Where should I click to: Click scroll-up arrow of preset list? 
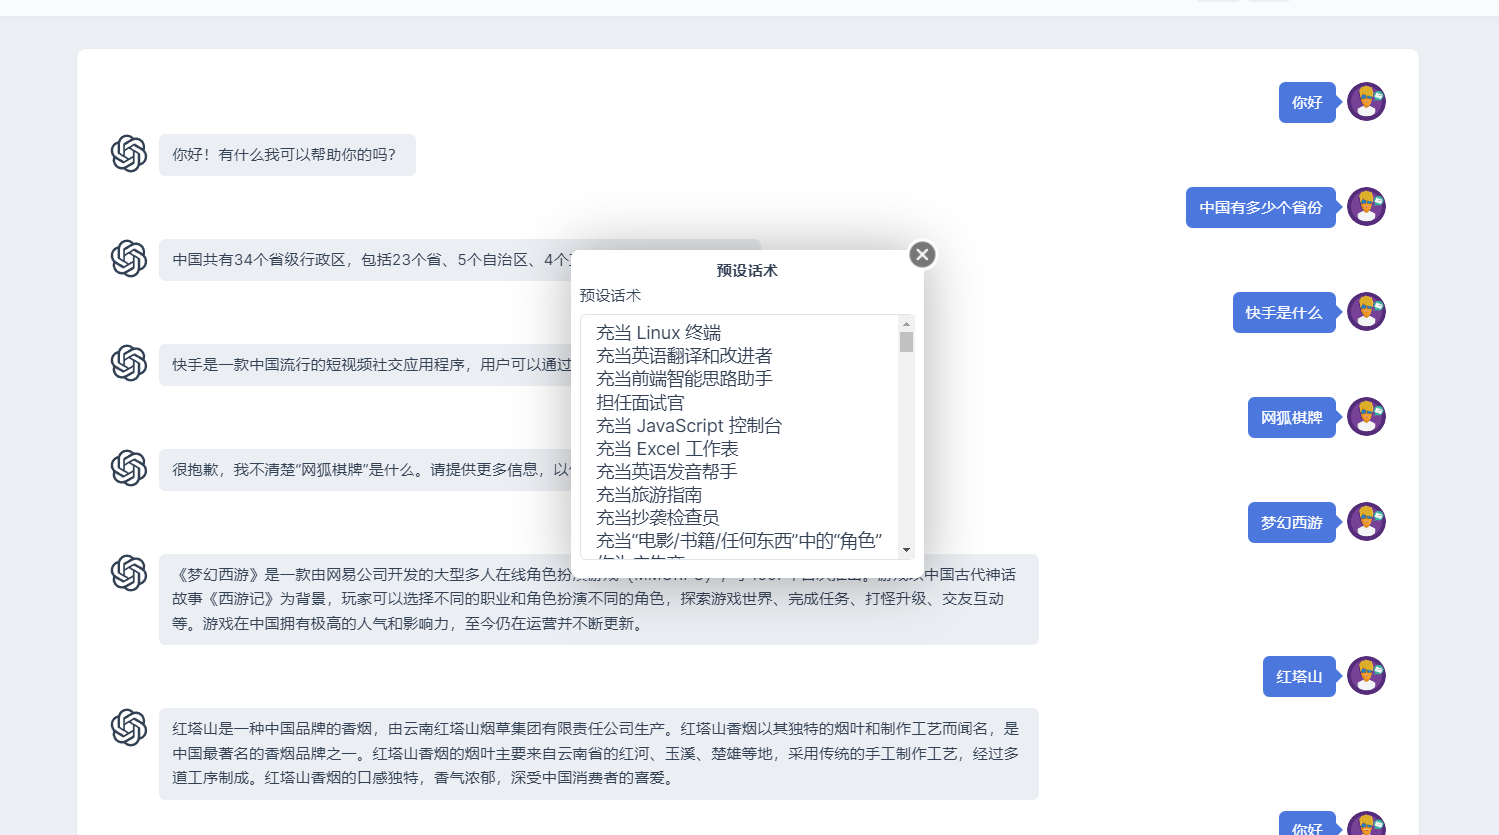point(906,324)
